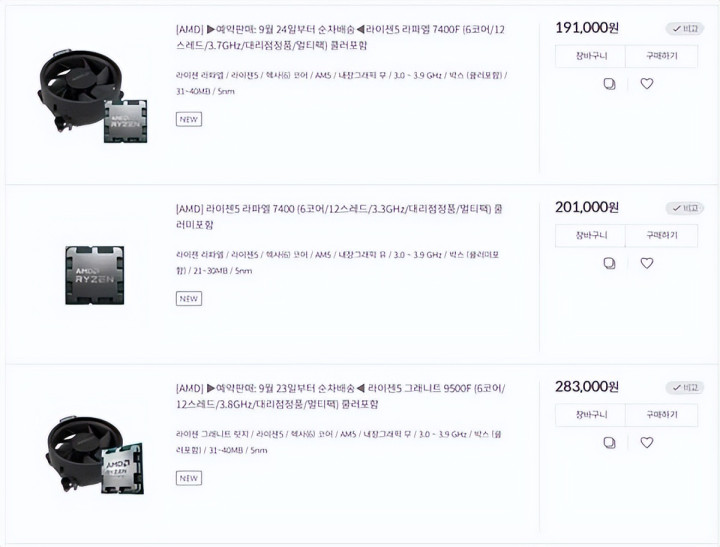
Task: Open the Ryzen 7400F product title link
Action: click(x=340, y=38)
